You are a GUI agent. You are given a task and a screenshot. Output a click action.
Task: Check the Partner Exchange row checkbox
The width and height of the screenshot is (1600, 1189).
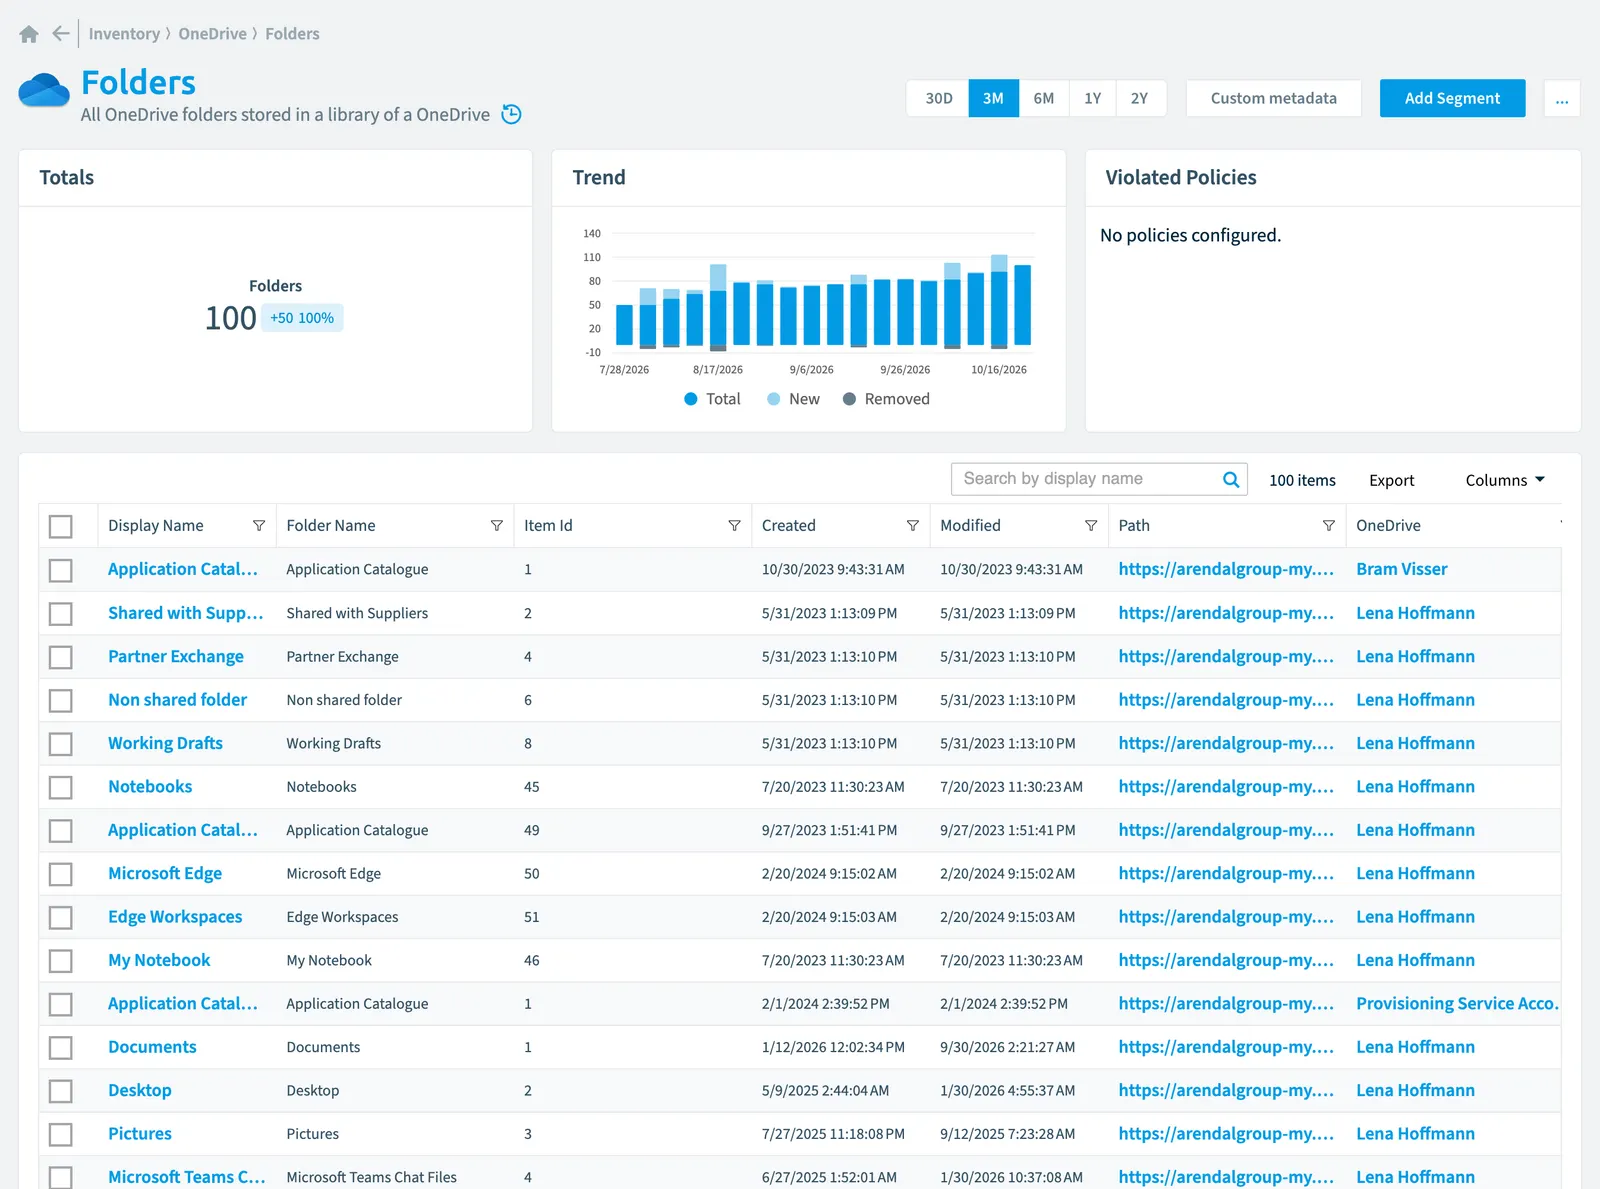click(61, 657)
